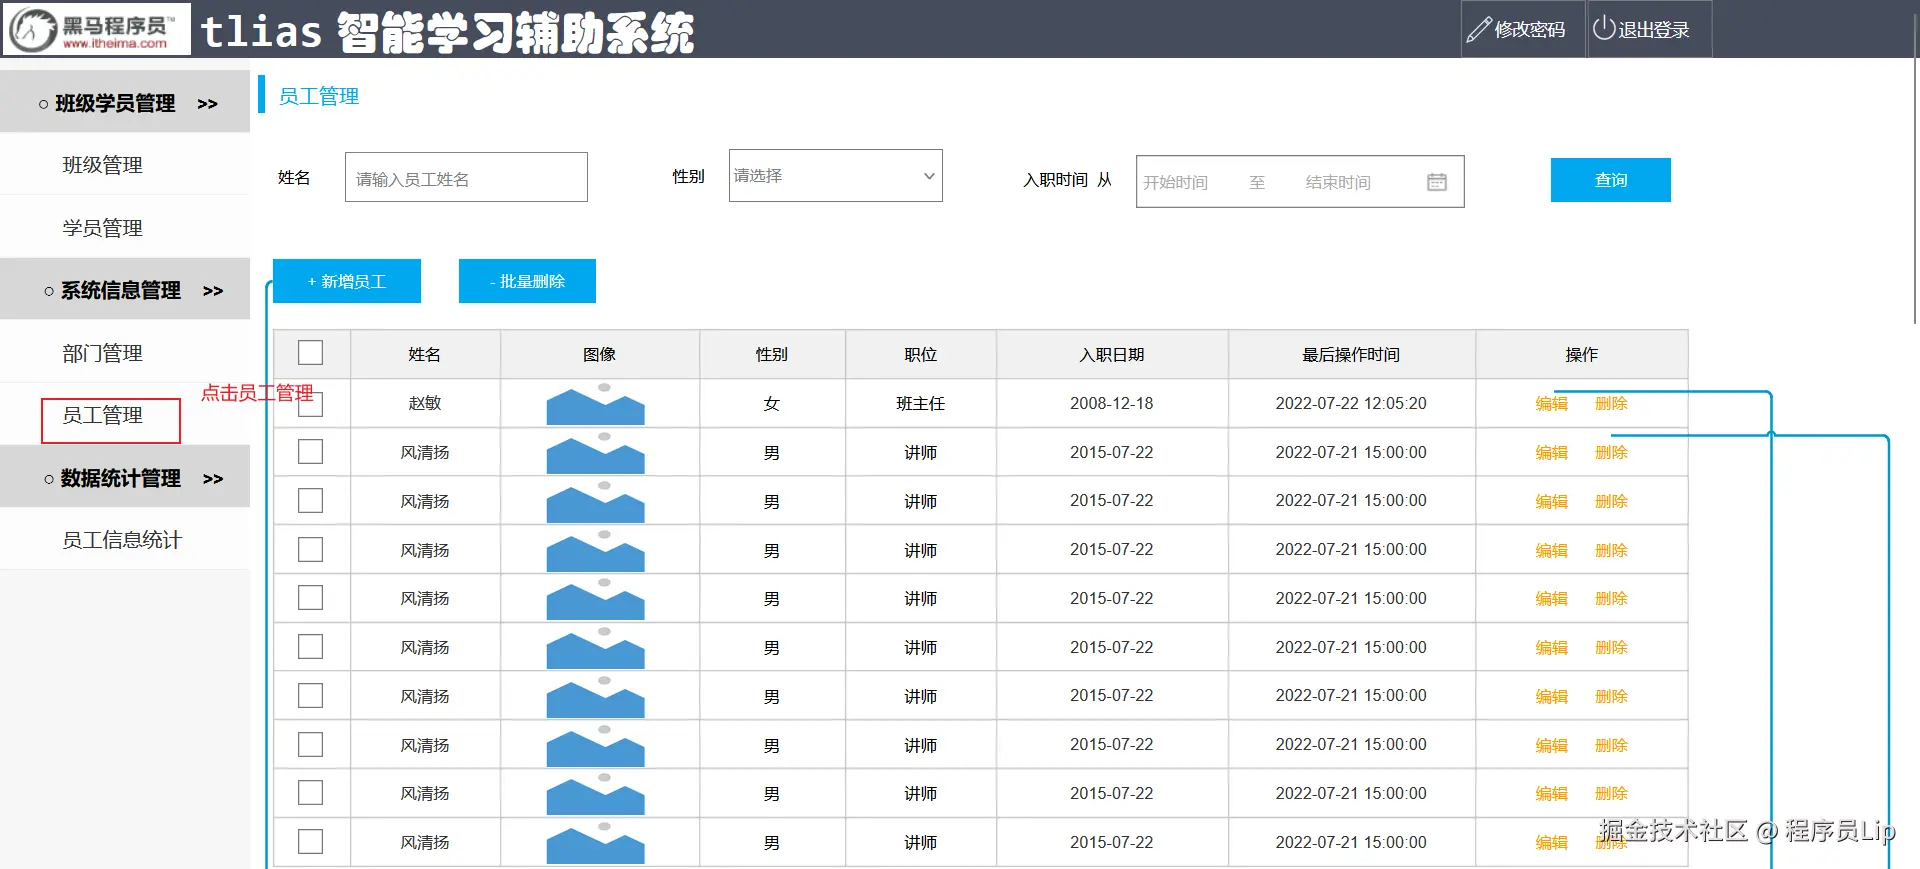Image resolution: width=1920 pixels, height=869 pixels.
Task: Click the 最后操作时间 column header
Action: (x=1351, y=354)
